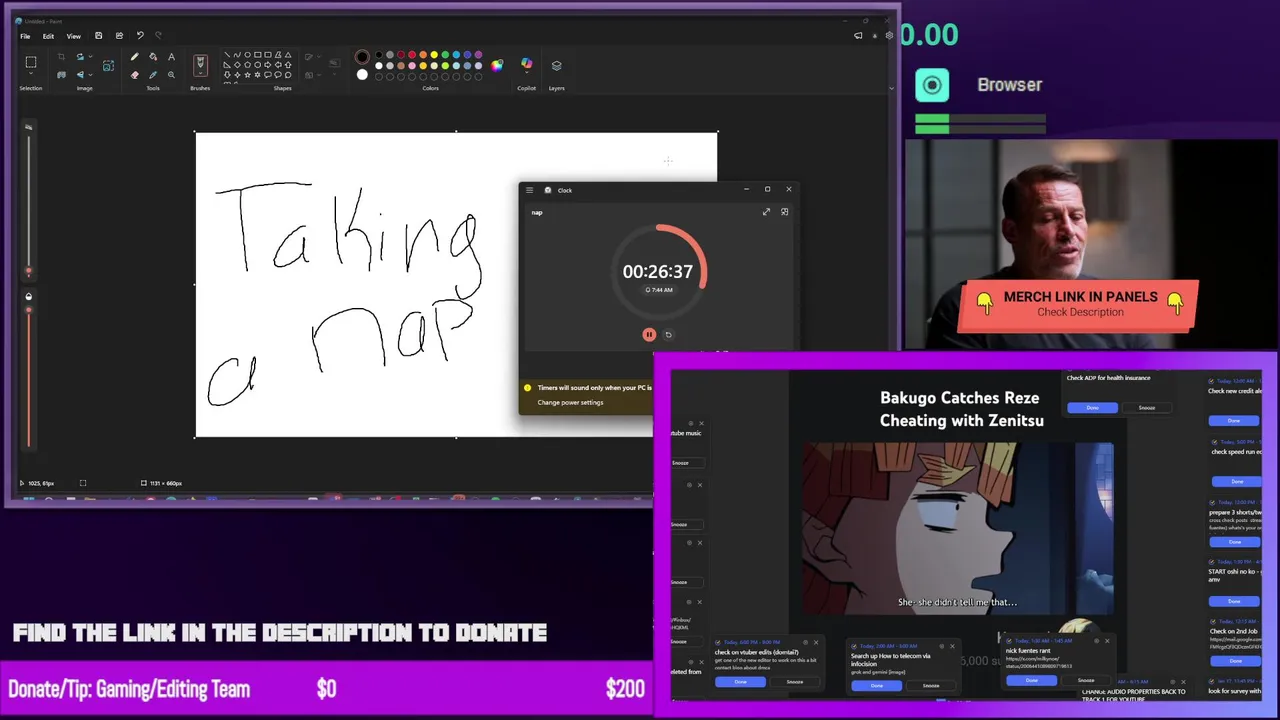Click the Copilot icon in Paint

(526, 62)
